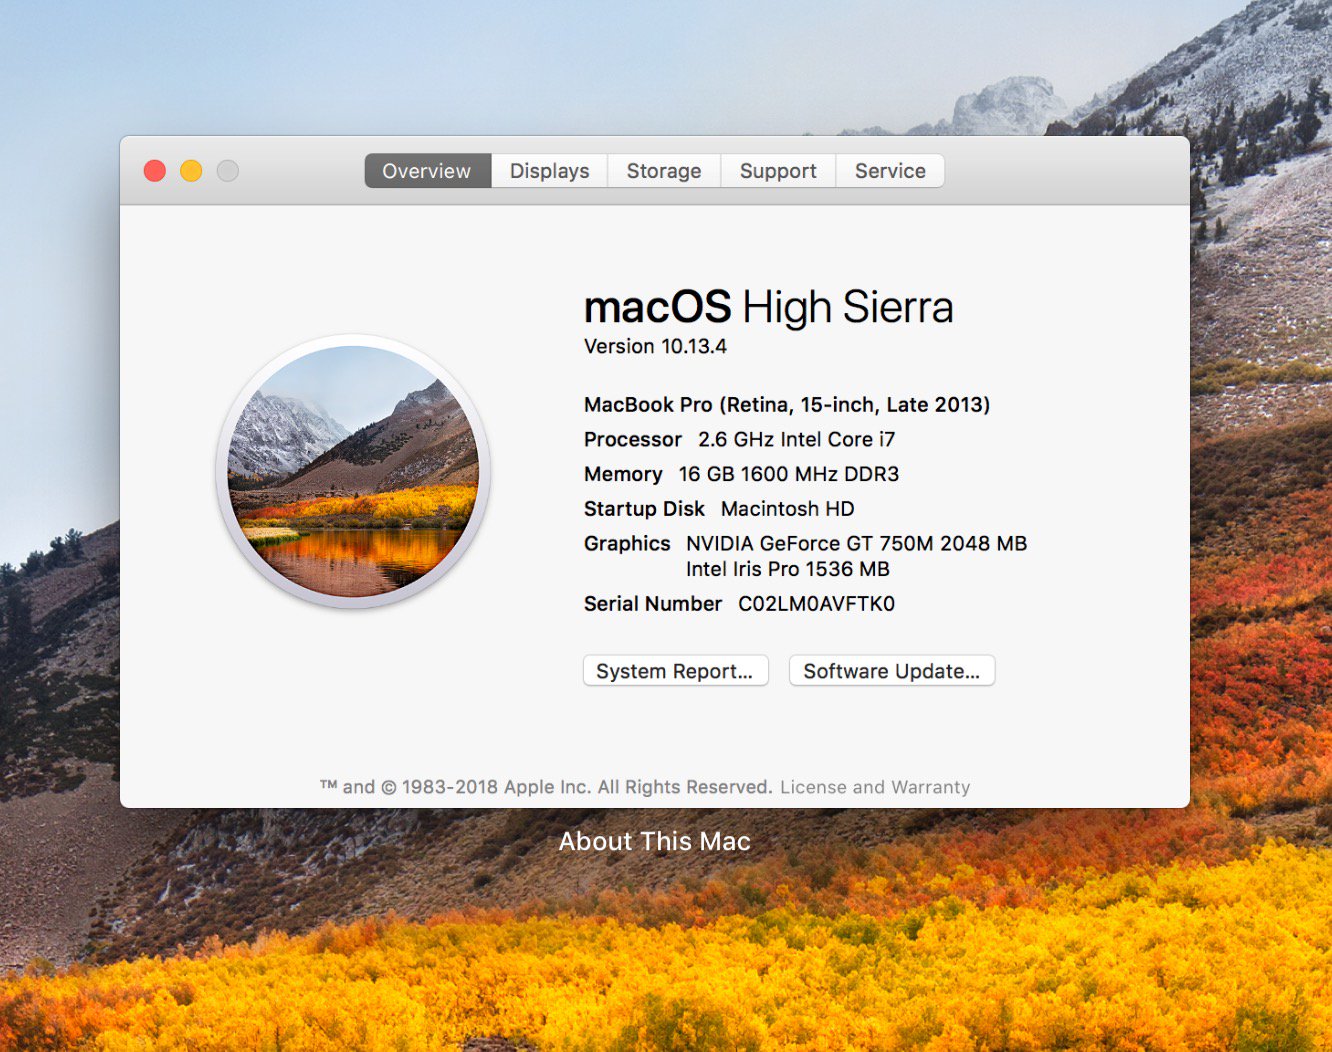Image resolution: width=1332 pixels, height=1052 pixels.
Task: Close the About This Mac window
Action: coord(155,171)
